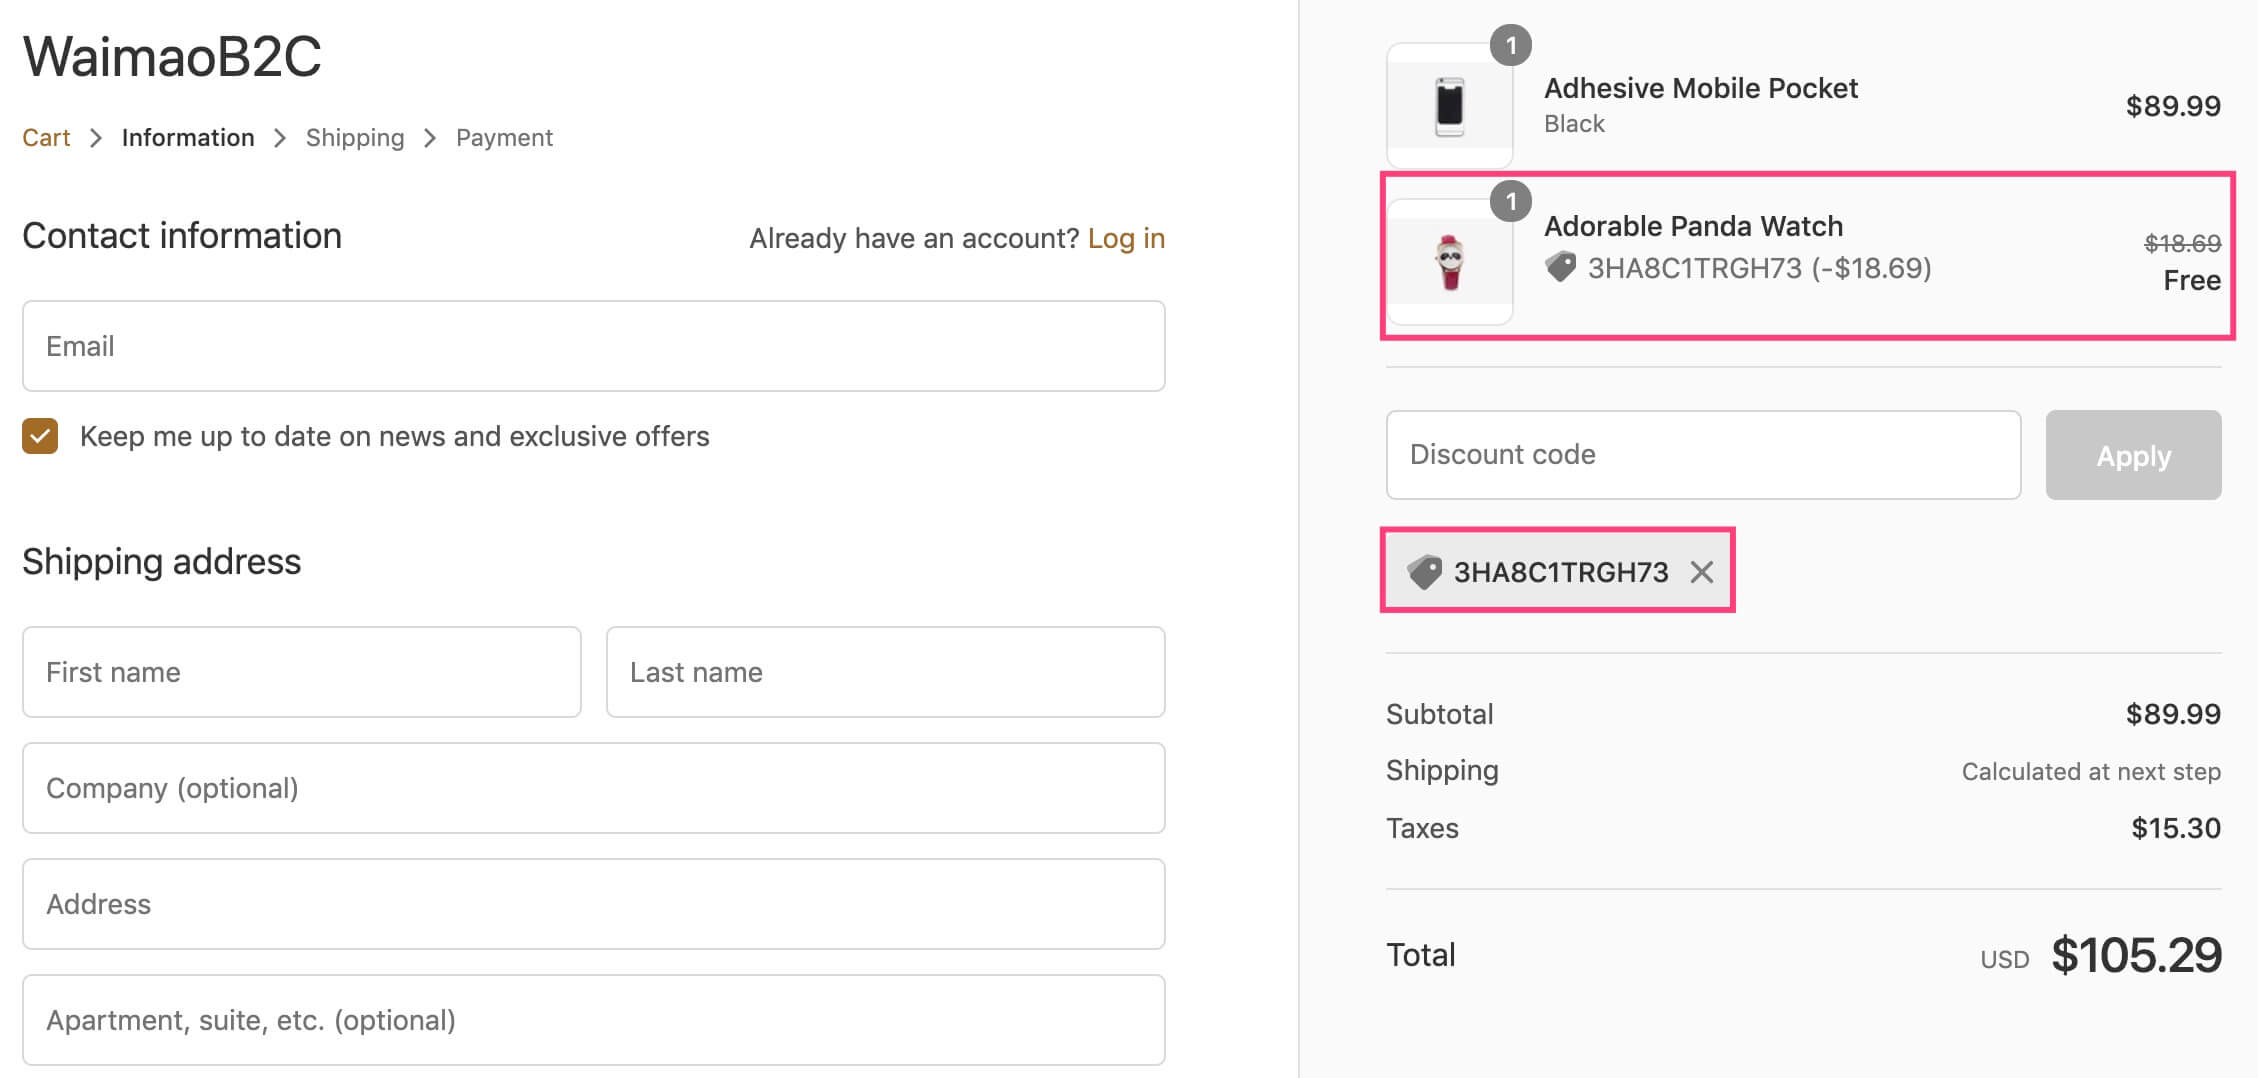This screenshot has height=1078, width=2258.
Task: Click the 'Shipping address' heading
Action: (161, 562)
